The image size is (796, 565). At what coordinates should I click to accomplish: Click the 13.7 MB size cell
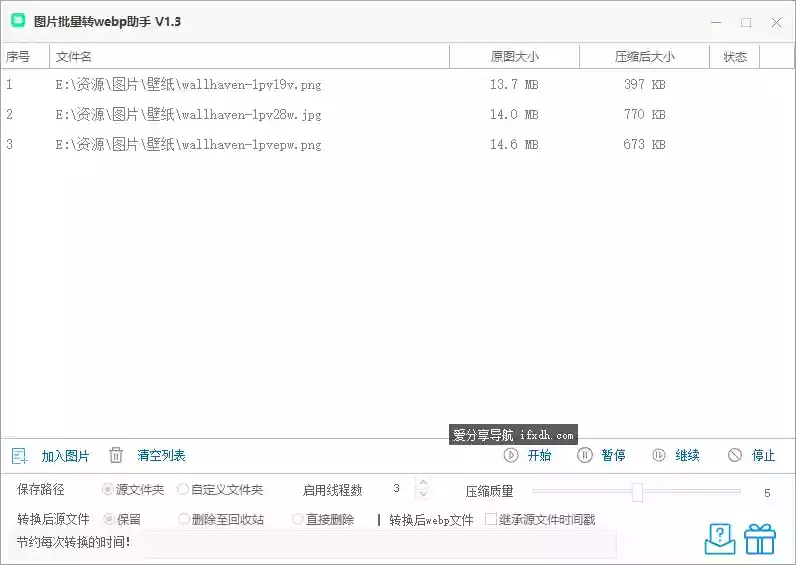pyautogui.click(x=514, y=84)
